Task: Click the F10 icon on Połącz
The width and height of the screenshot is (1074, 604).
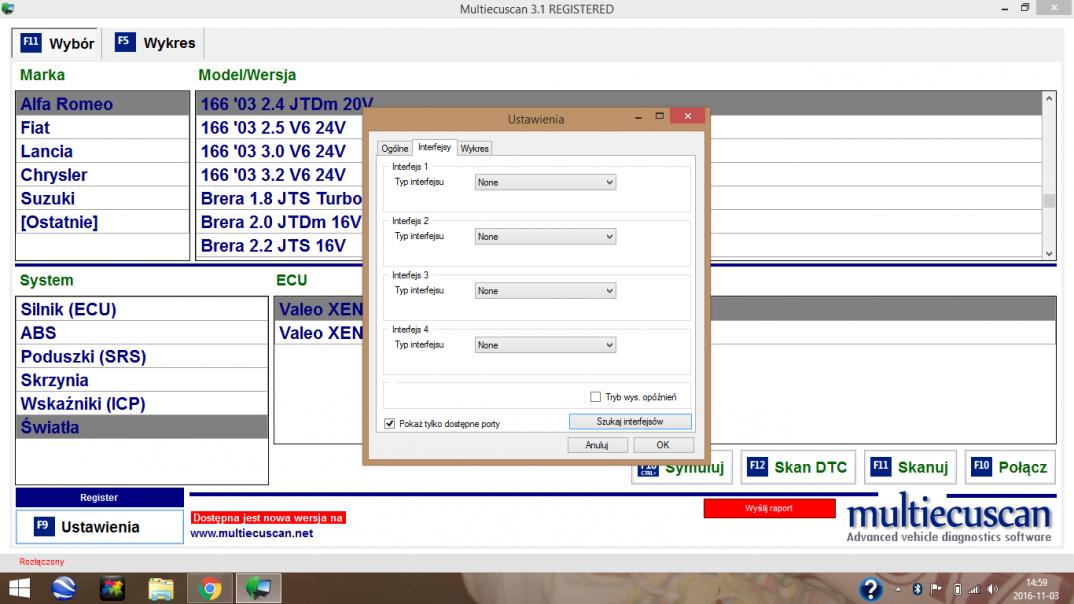Action: click(x=981, y=466)
